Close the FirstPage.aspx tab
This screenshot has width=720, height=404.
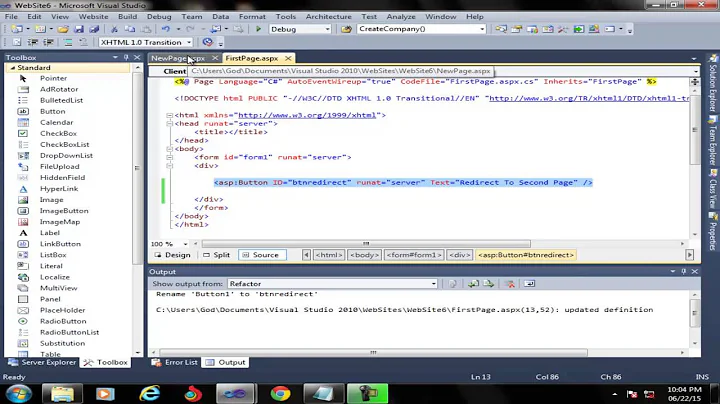coord(288,58)
